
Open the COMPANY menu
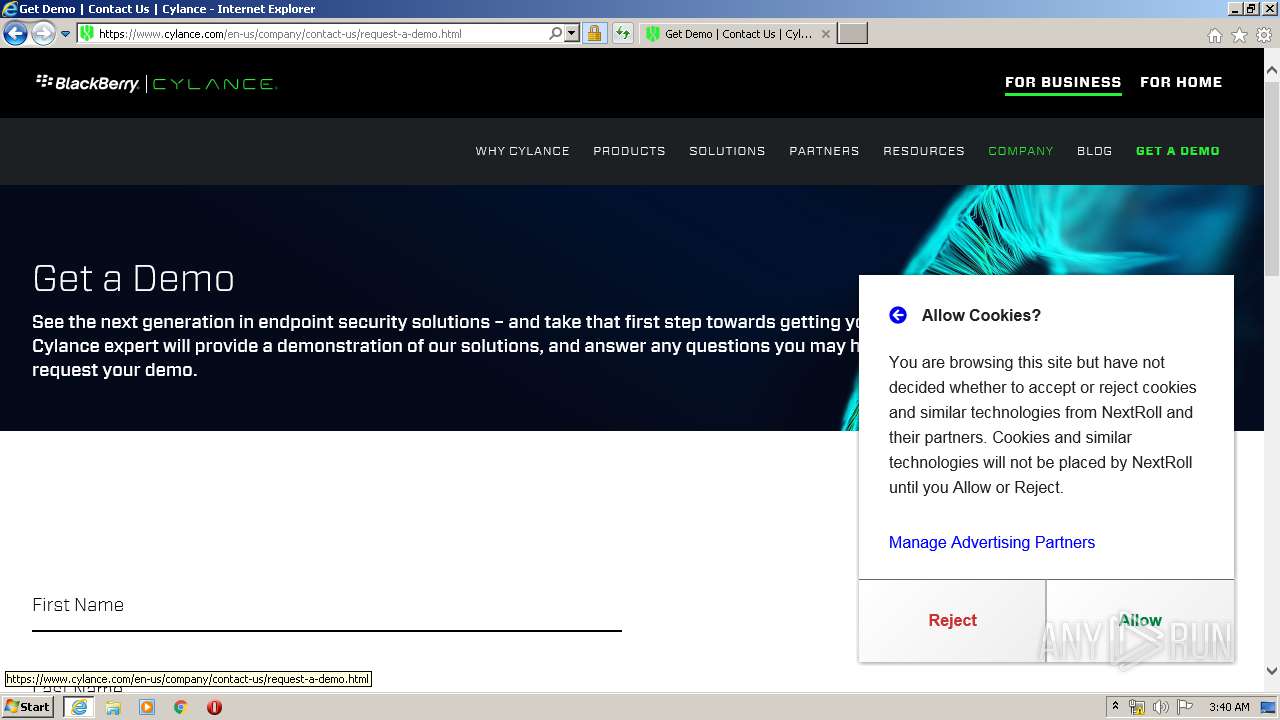(x=1021, y=151)
